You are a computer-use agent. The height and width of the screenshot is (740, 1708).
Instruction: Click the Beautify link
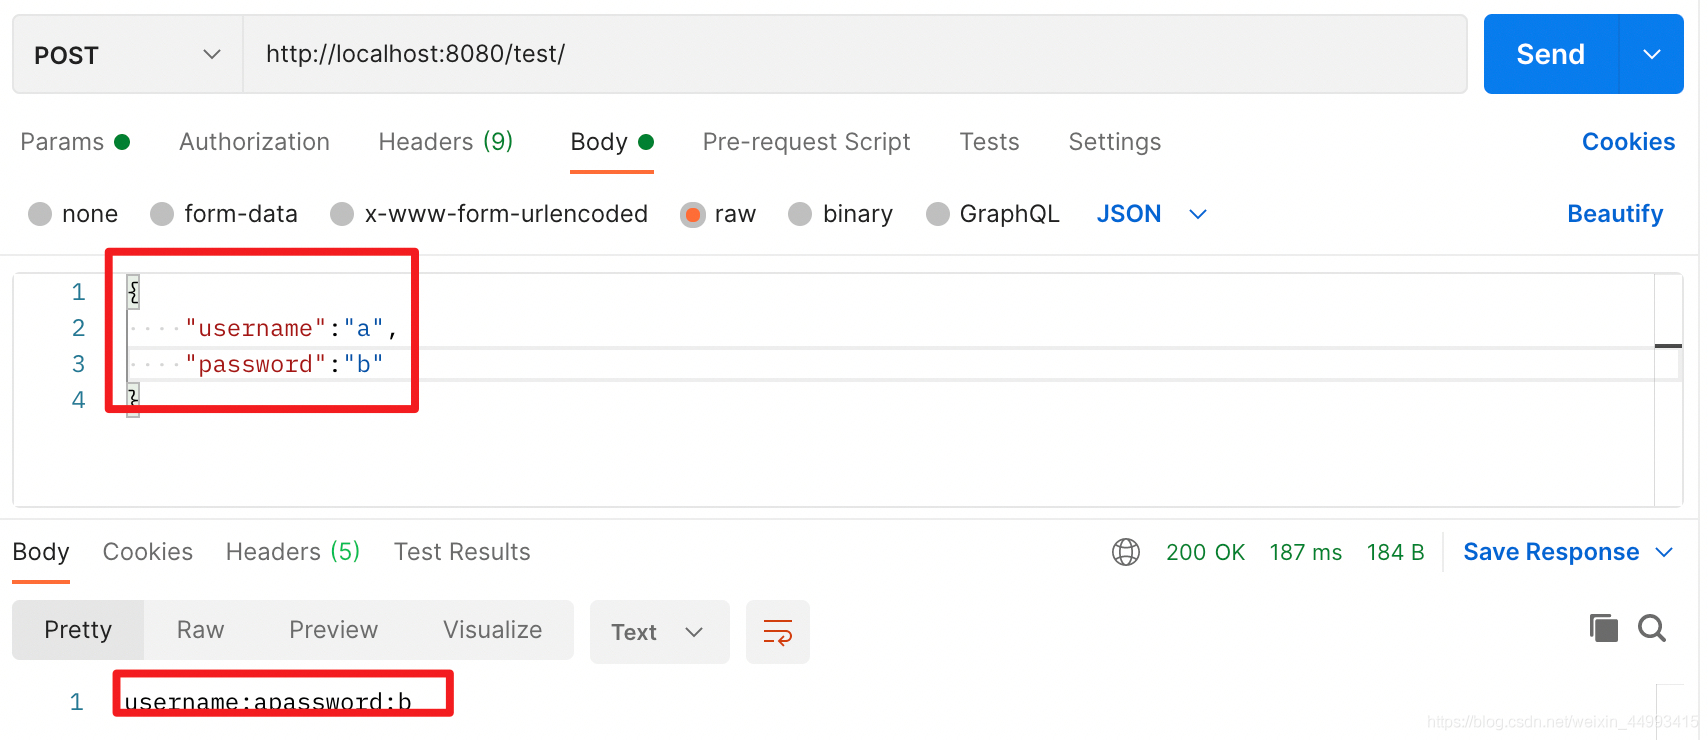(1614, 214)
